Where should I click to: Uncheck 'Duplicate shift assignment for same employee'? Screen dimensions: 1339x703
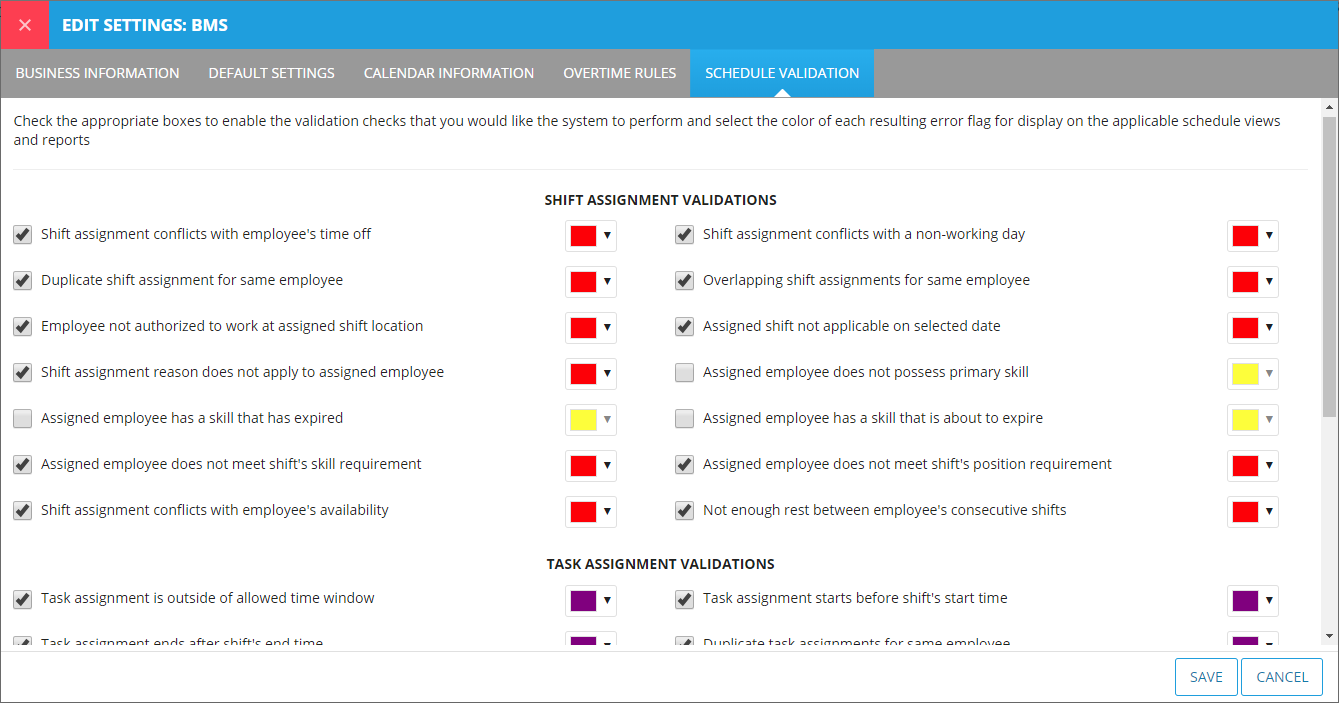(x=22, y=281)
